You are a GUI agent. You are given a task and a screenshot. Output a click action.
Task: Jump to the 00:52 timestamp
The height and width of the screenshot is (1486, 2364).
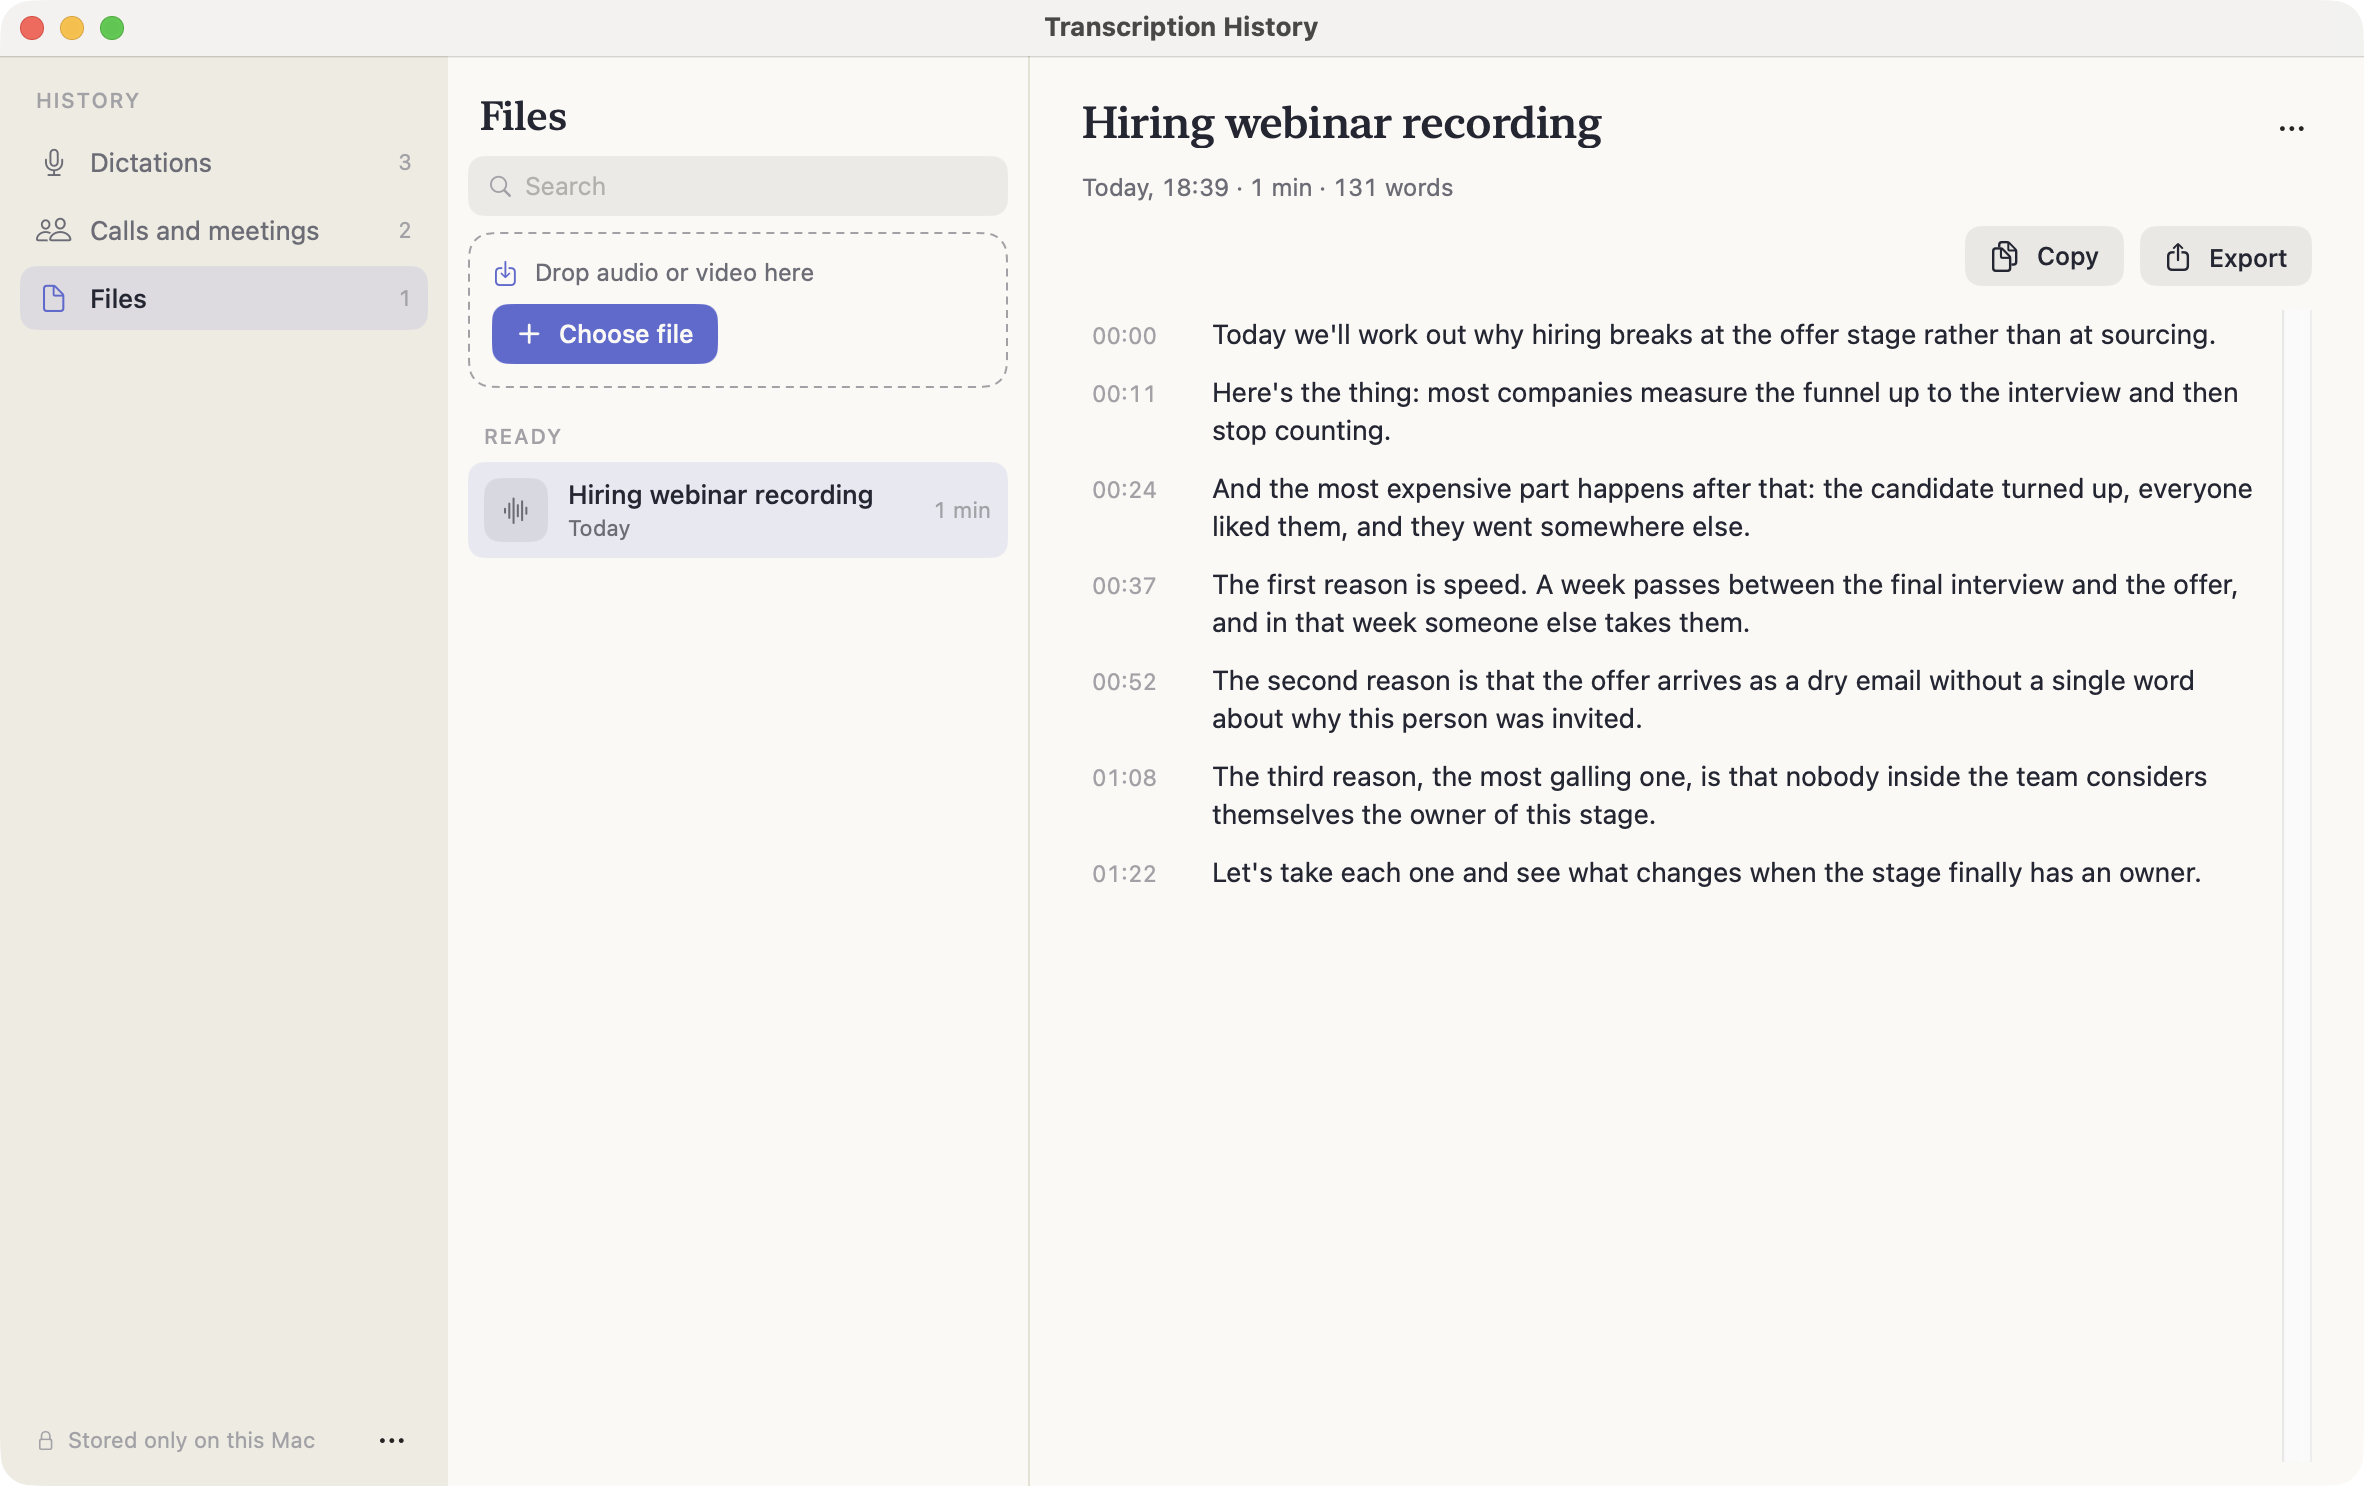click(x=1124, y=682)
